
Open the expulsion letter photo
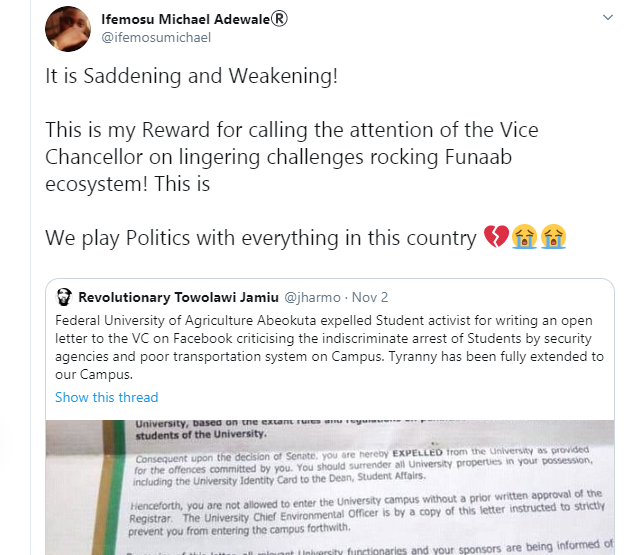click(x=330, y=487)
